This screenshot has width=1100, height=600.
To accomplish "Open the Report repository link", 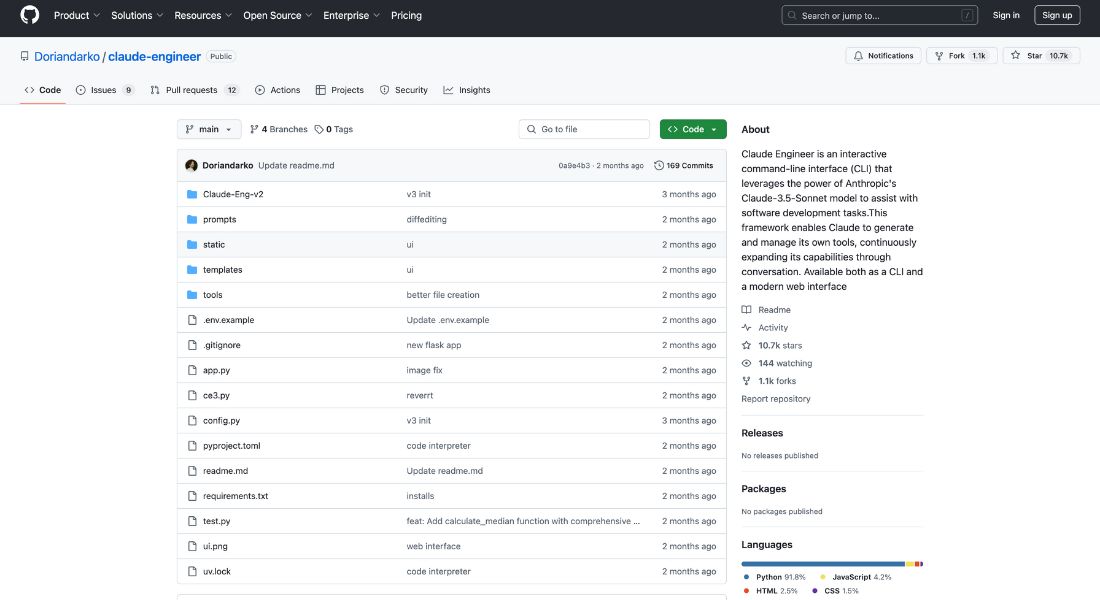I will pos(775,398).
